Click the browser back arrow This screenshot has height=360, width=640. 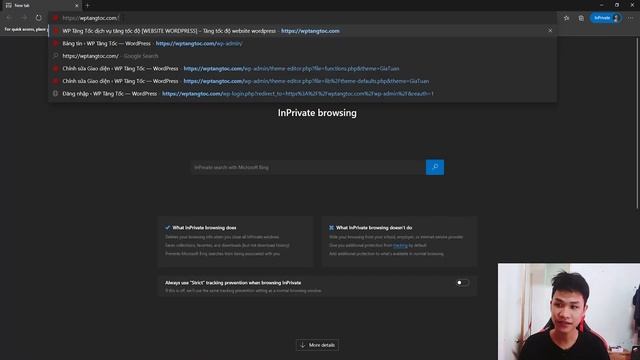9,18
